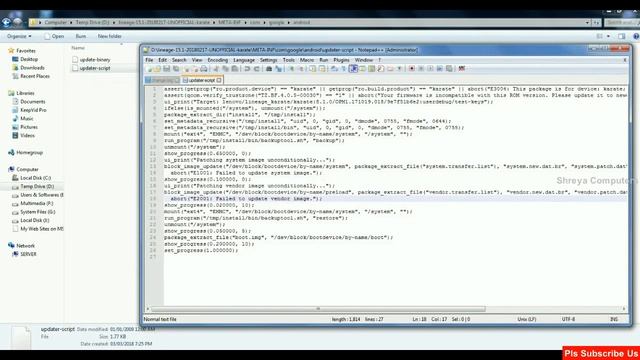Viewport: 640px width, 360px height.
Task: Open the Notepad++ File menu
Action: [x=149, y=60]
